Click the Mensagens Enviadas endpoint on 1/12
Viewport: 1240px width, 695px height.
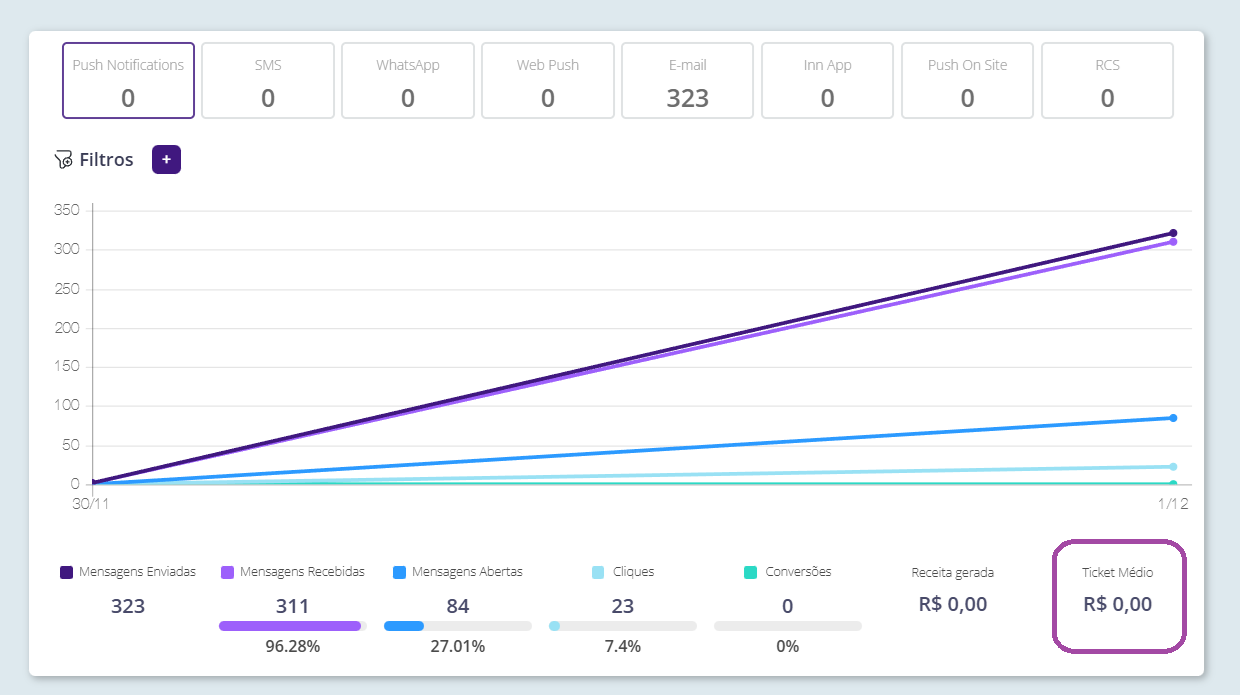coord(1173,233)
